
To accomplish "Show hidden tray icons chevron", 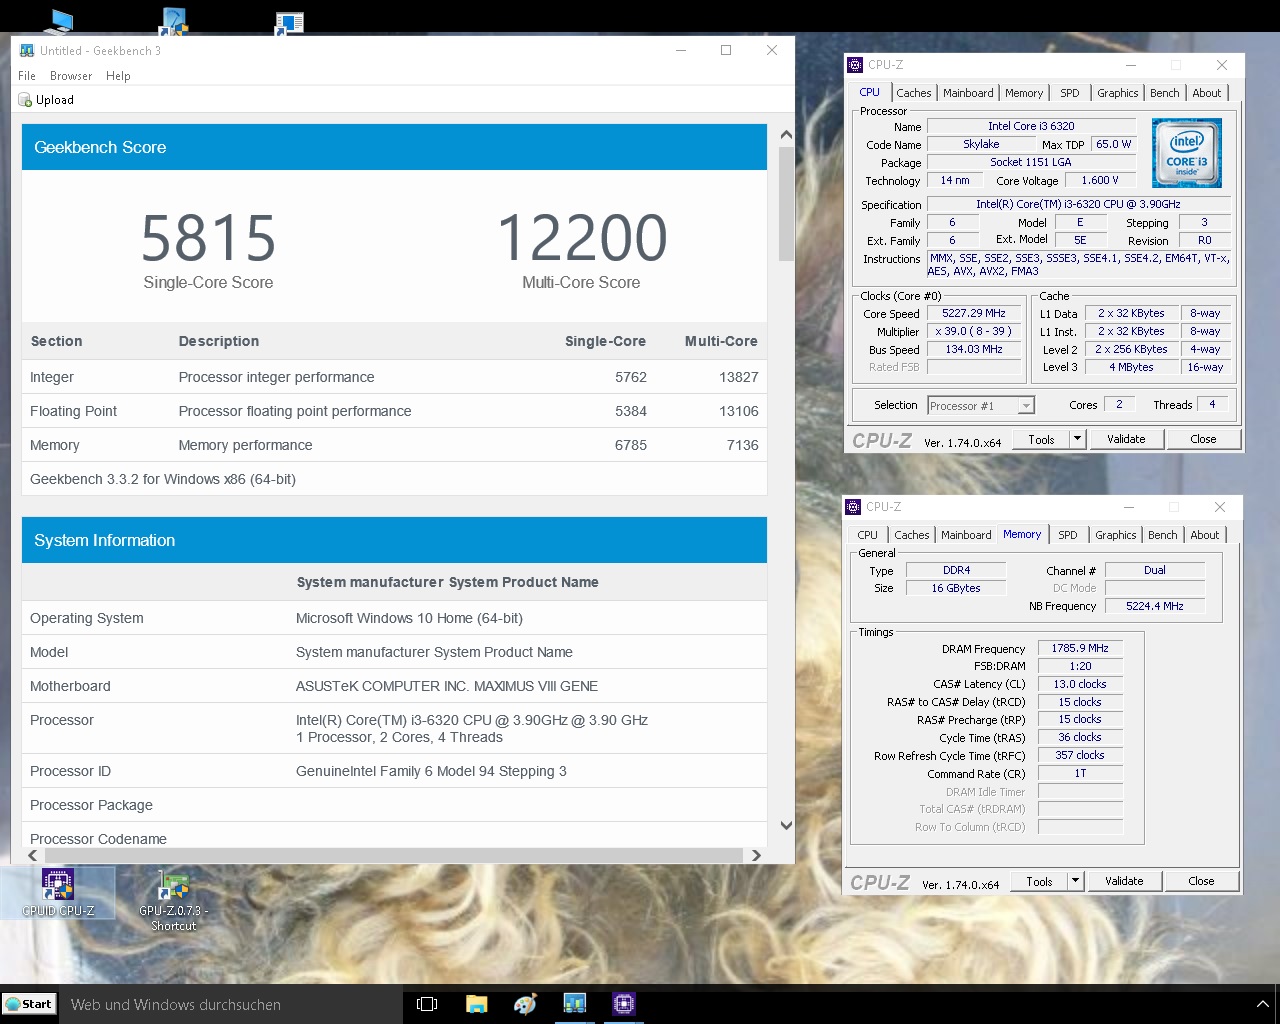I will click(x=1262, y=1004).
